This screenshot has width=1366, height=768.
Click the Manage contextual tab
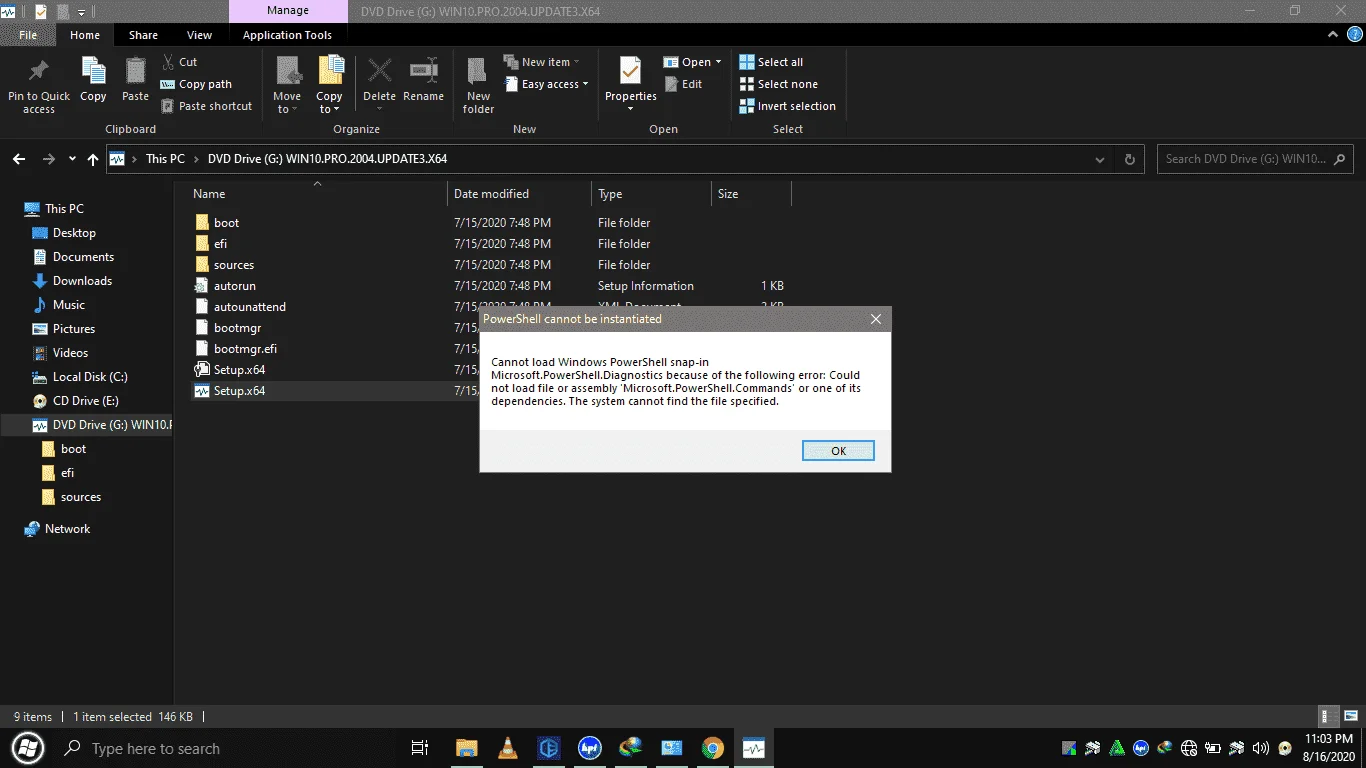(x=287, y=11)
